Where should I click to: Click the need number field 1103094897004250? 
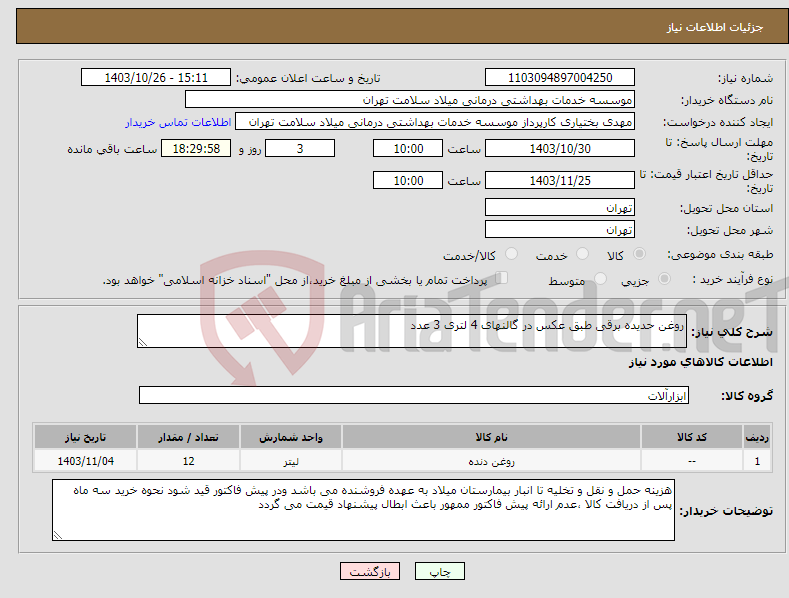560,78
